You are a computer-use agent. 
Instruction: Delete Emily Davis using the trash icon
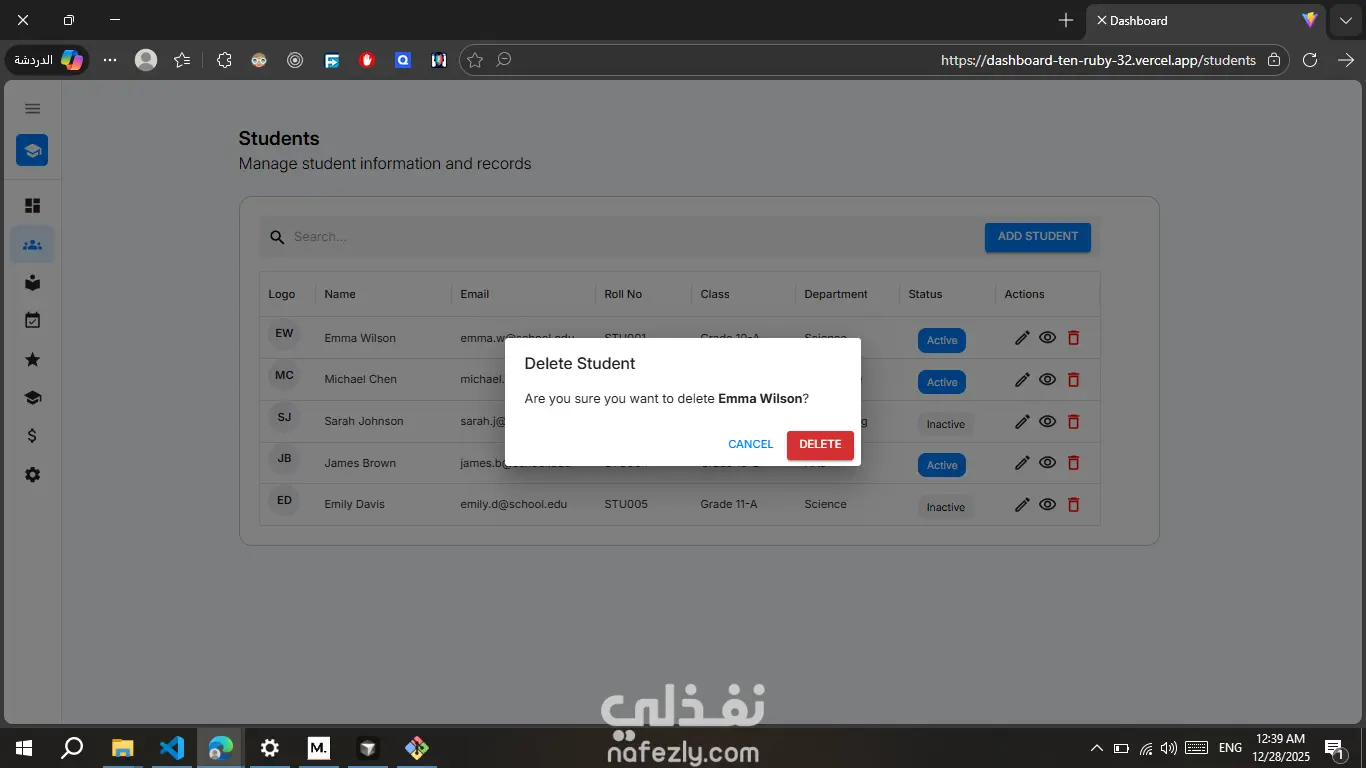pos(1074,505)
